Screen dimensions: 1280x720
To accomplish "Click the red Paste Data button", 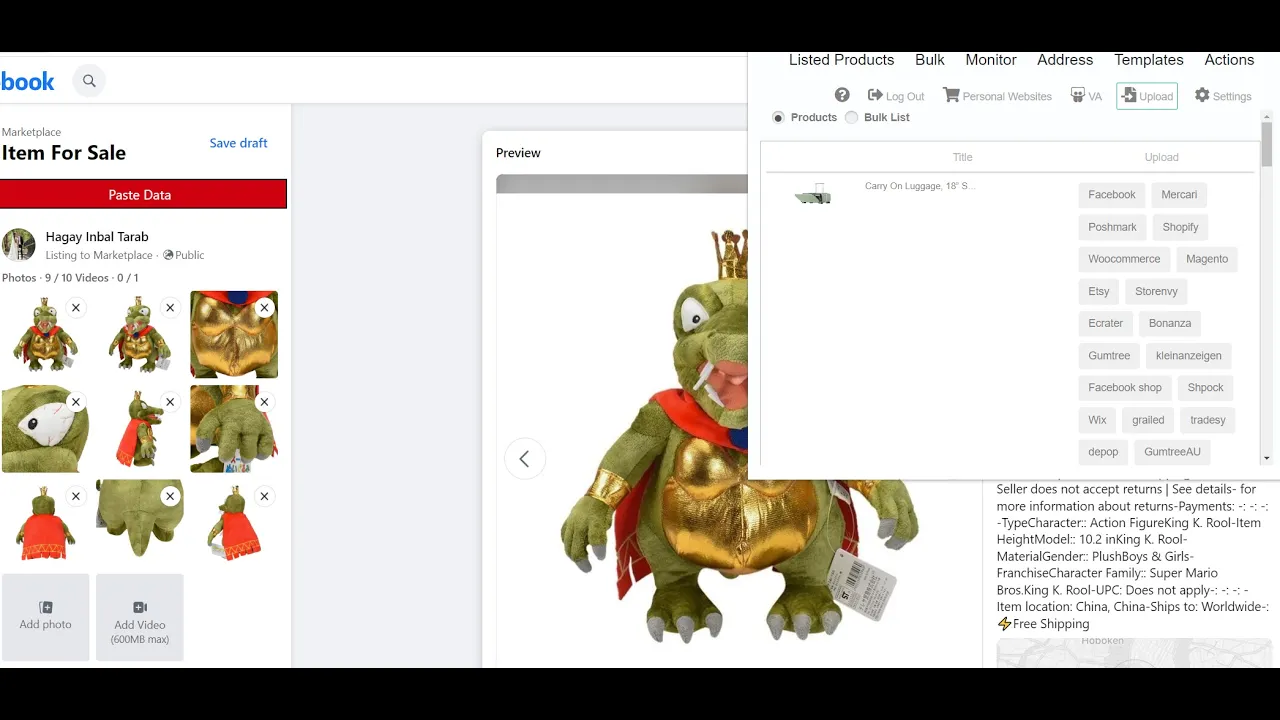I will (x=143, y=194).
